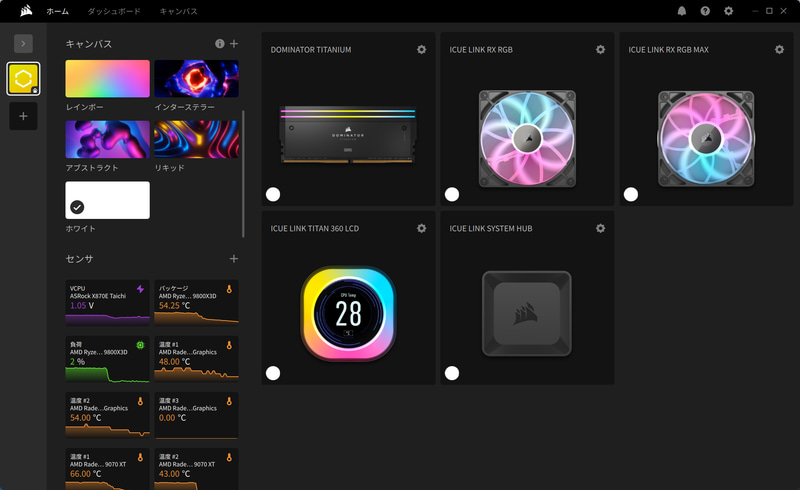Click 66.00 °C sensor thermometer icon
This screenshot has width=800, height=490.
pos(140,457)
